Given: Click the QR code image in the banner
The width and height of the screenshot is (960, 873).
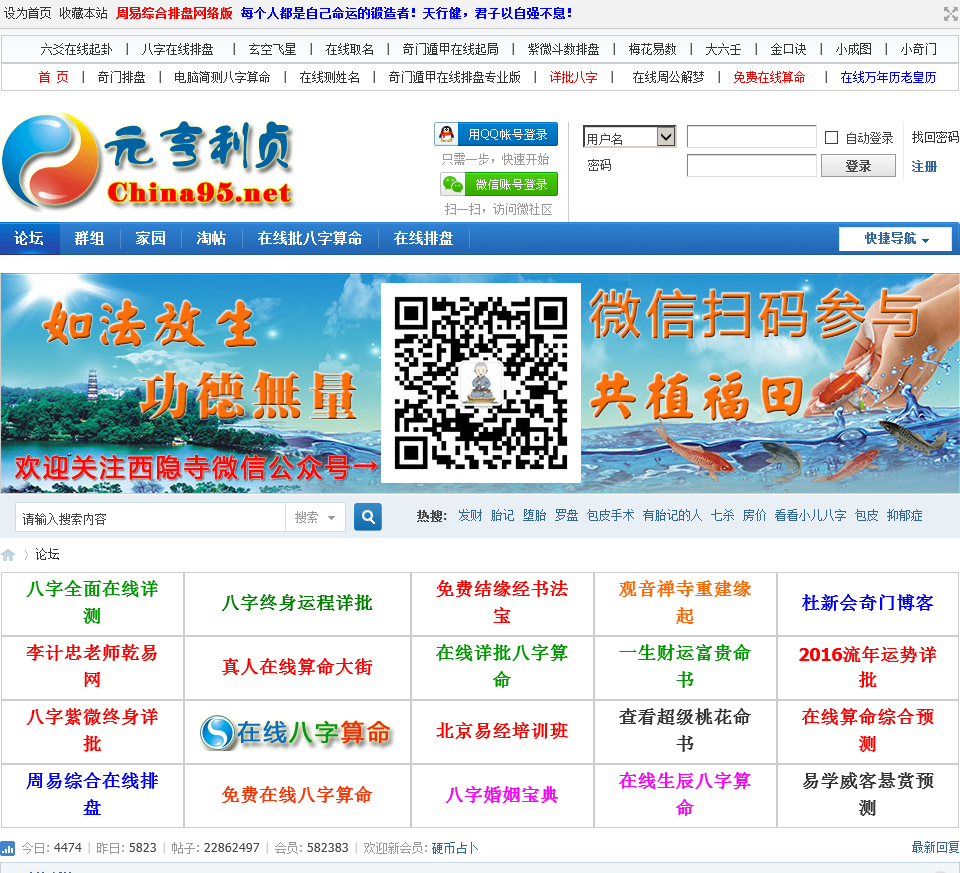Looking at the screenshot, I should pos(481,383).
